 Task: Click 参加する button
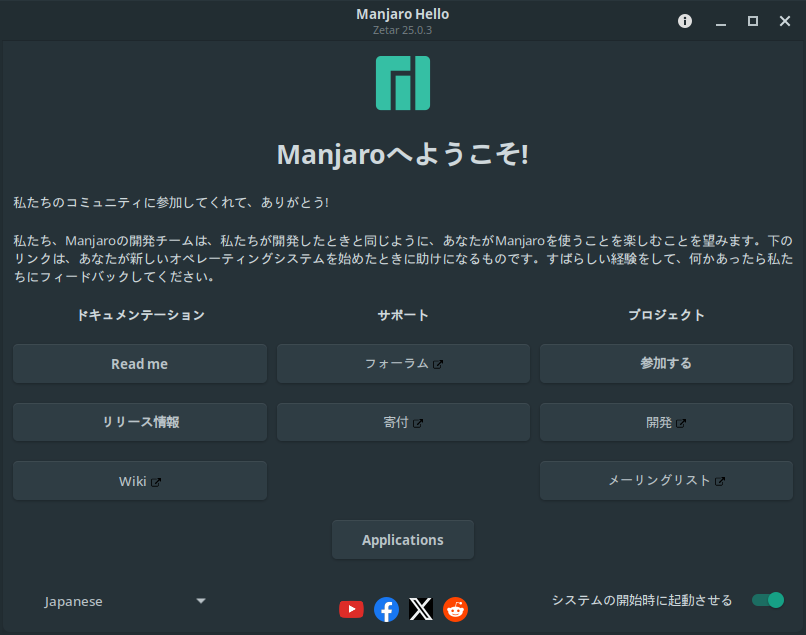(666, 364)
